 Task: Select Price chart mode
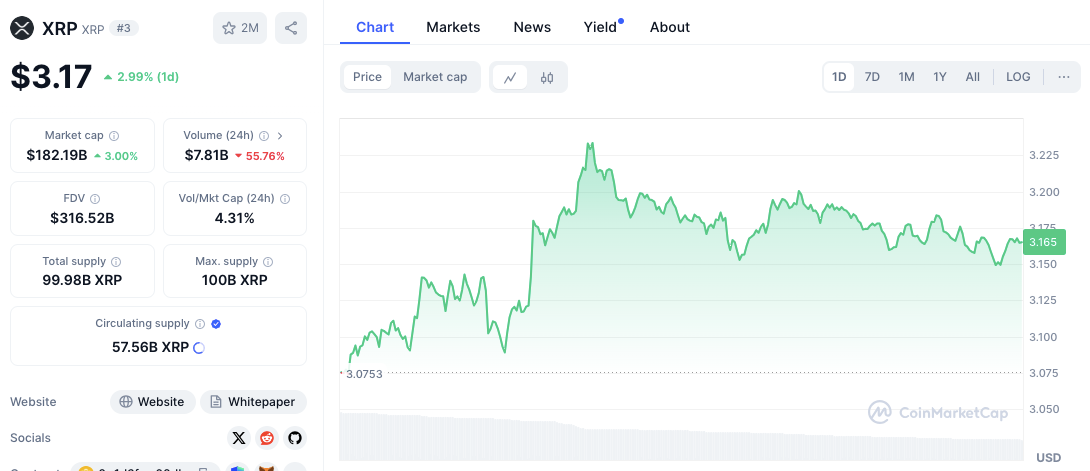[x=367, y=77]
